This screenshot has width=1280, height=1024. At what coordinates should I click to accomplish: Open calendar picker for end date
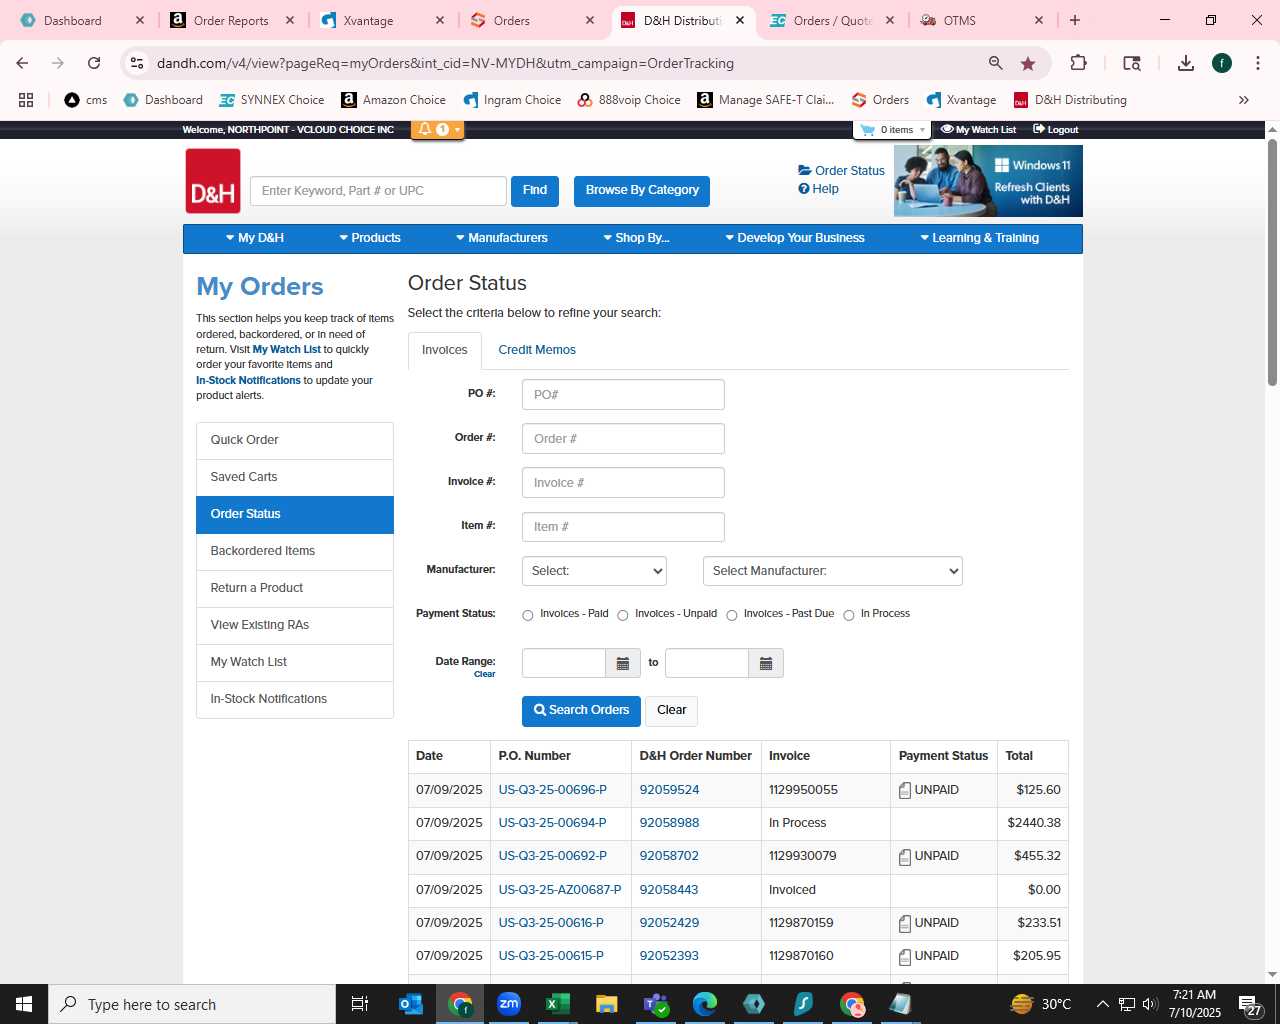tap(766, 663)
